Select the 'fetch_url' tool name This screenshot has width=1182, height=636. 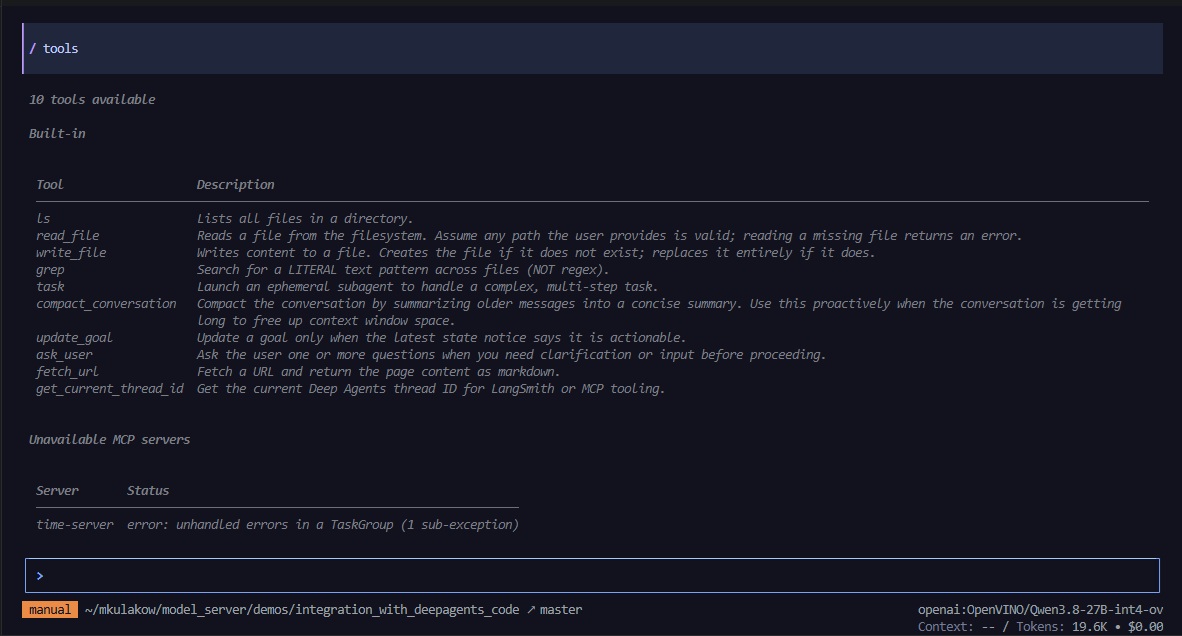pyautogui.click(x=67, y=372)
